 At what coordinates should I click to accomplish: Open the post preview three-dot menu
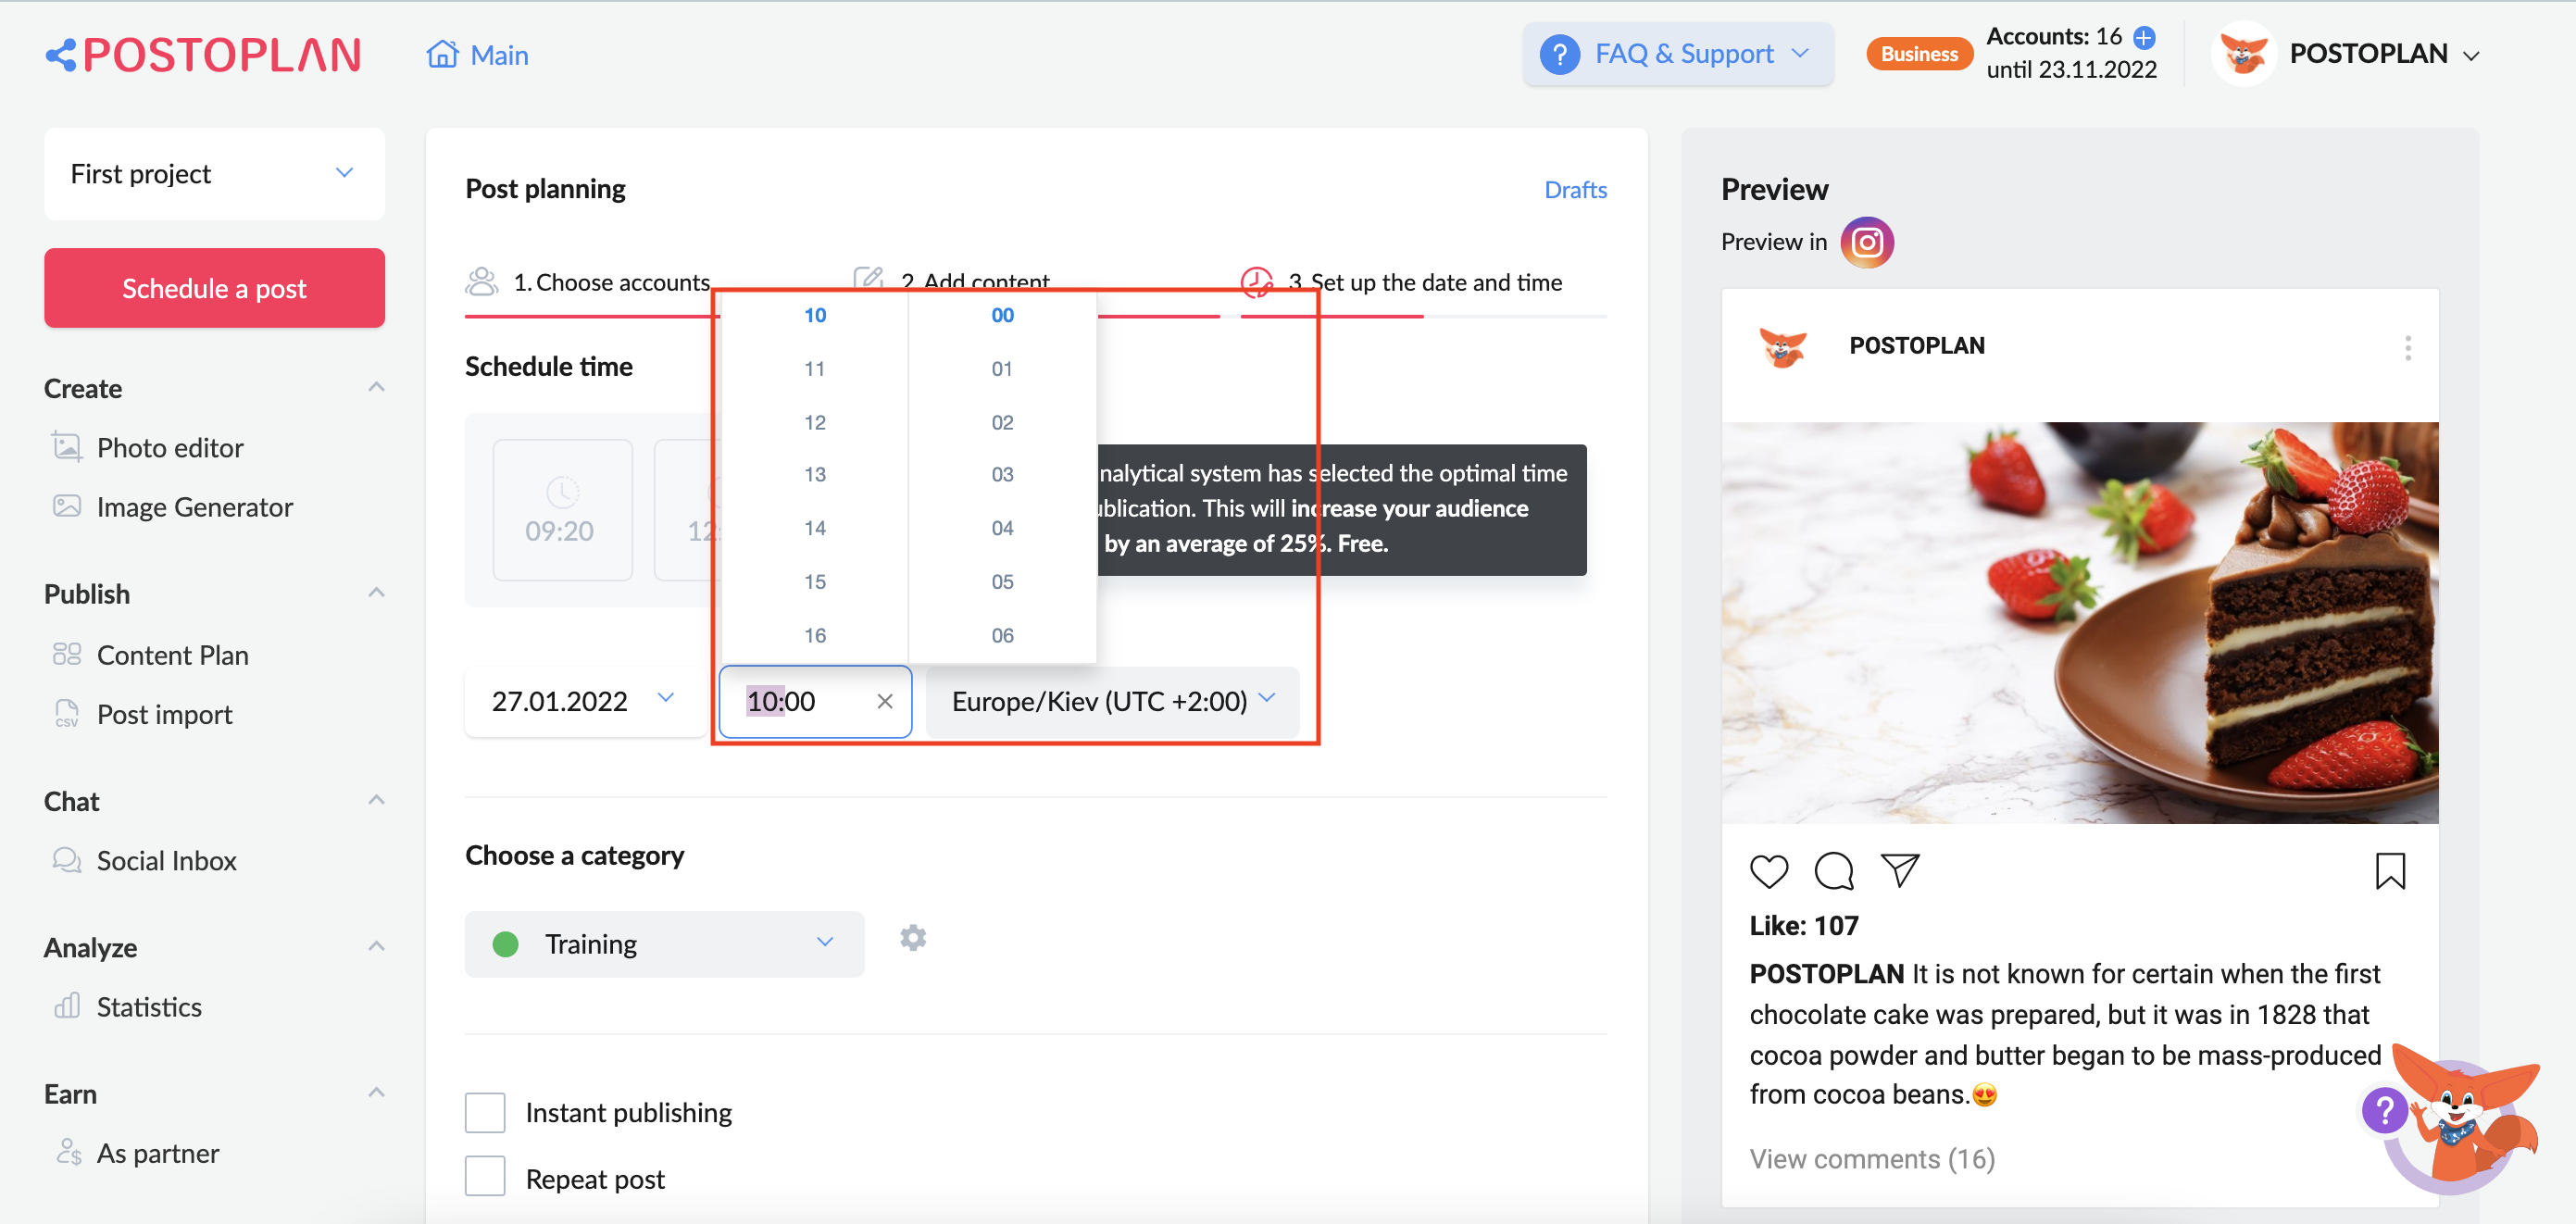tap(2408, 347)
